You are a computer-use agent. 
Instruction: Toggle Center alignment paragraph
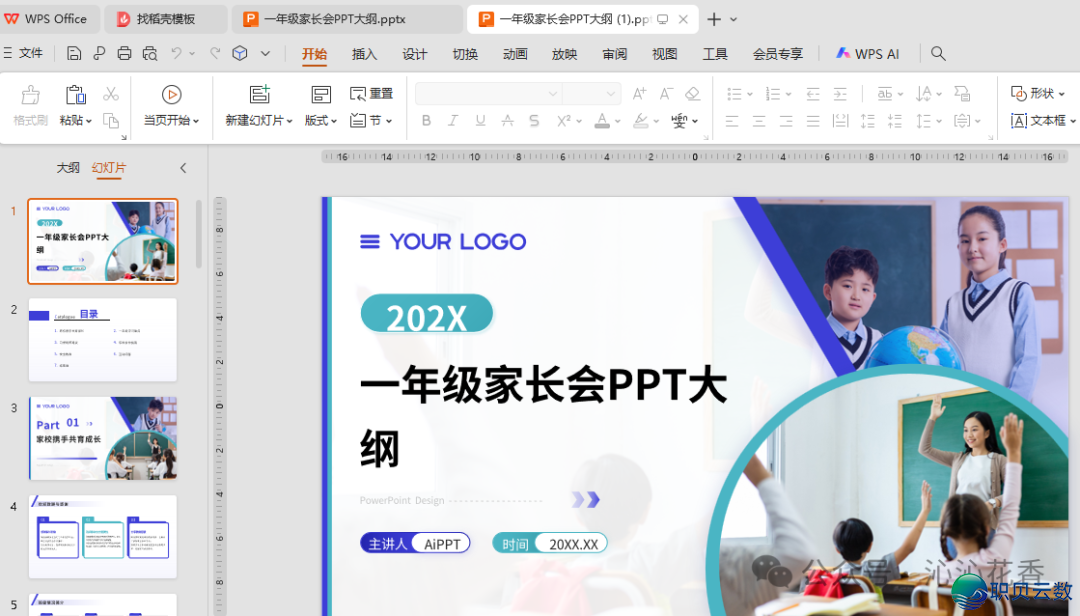click(x=759, y=122)
